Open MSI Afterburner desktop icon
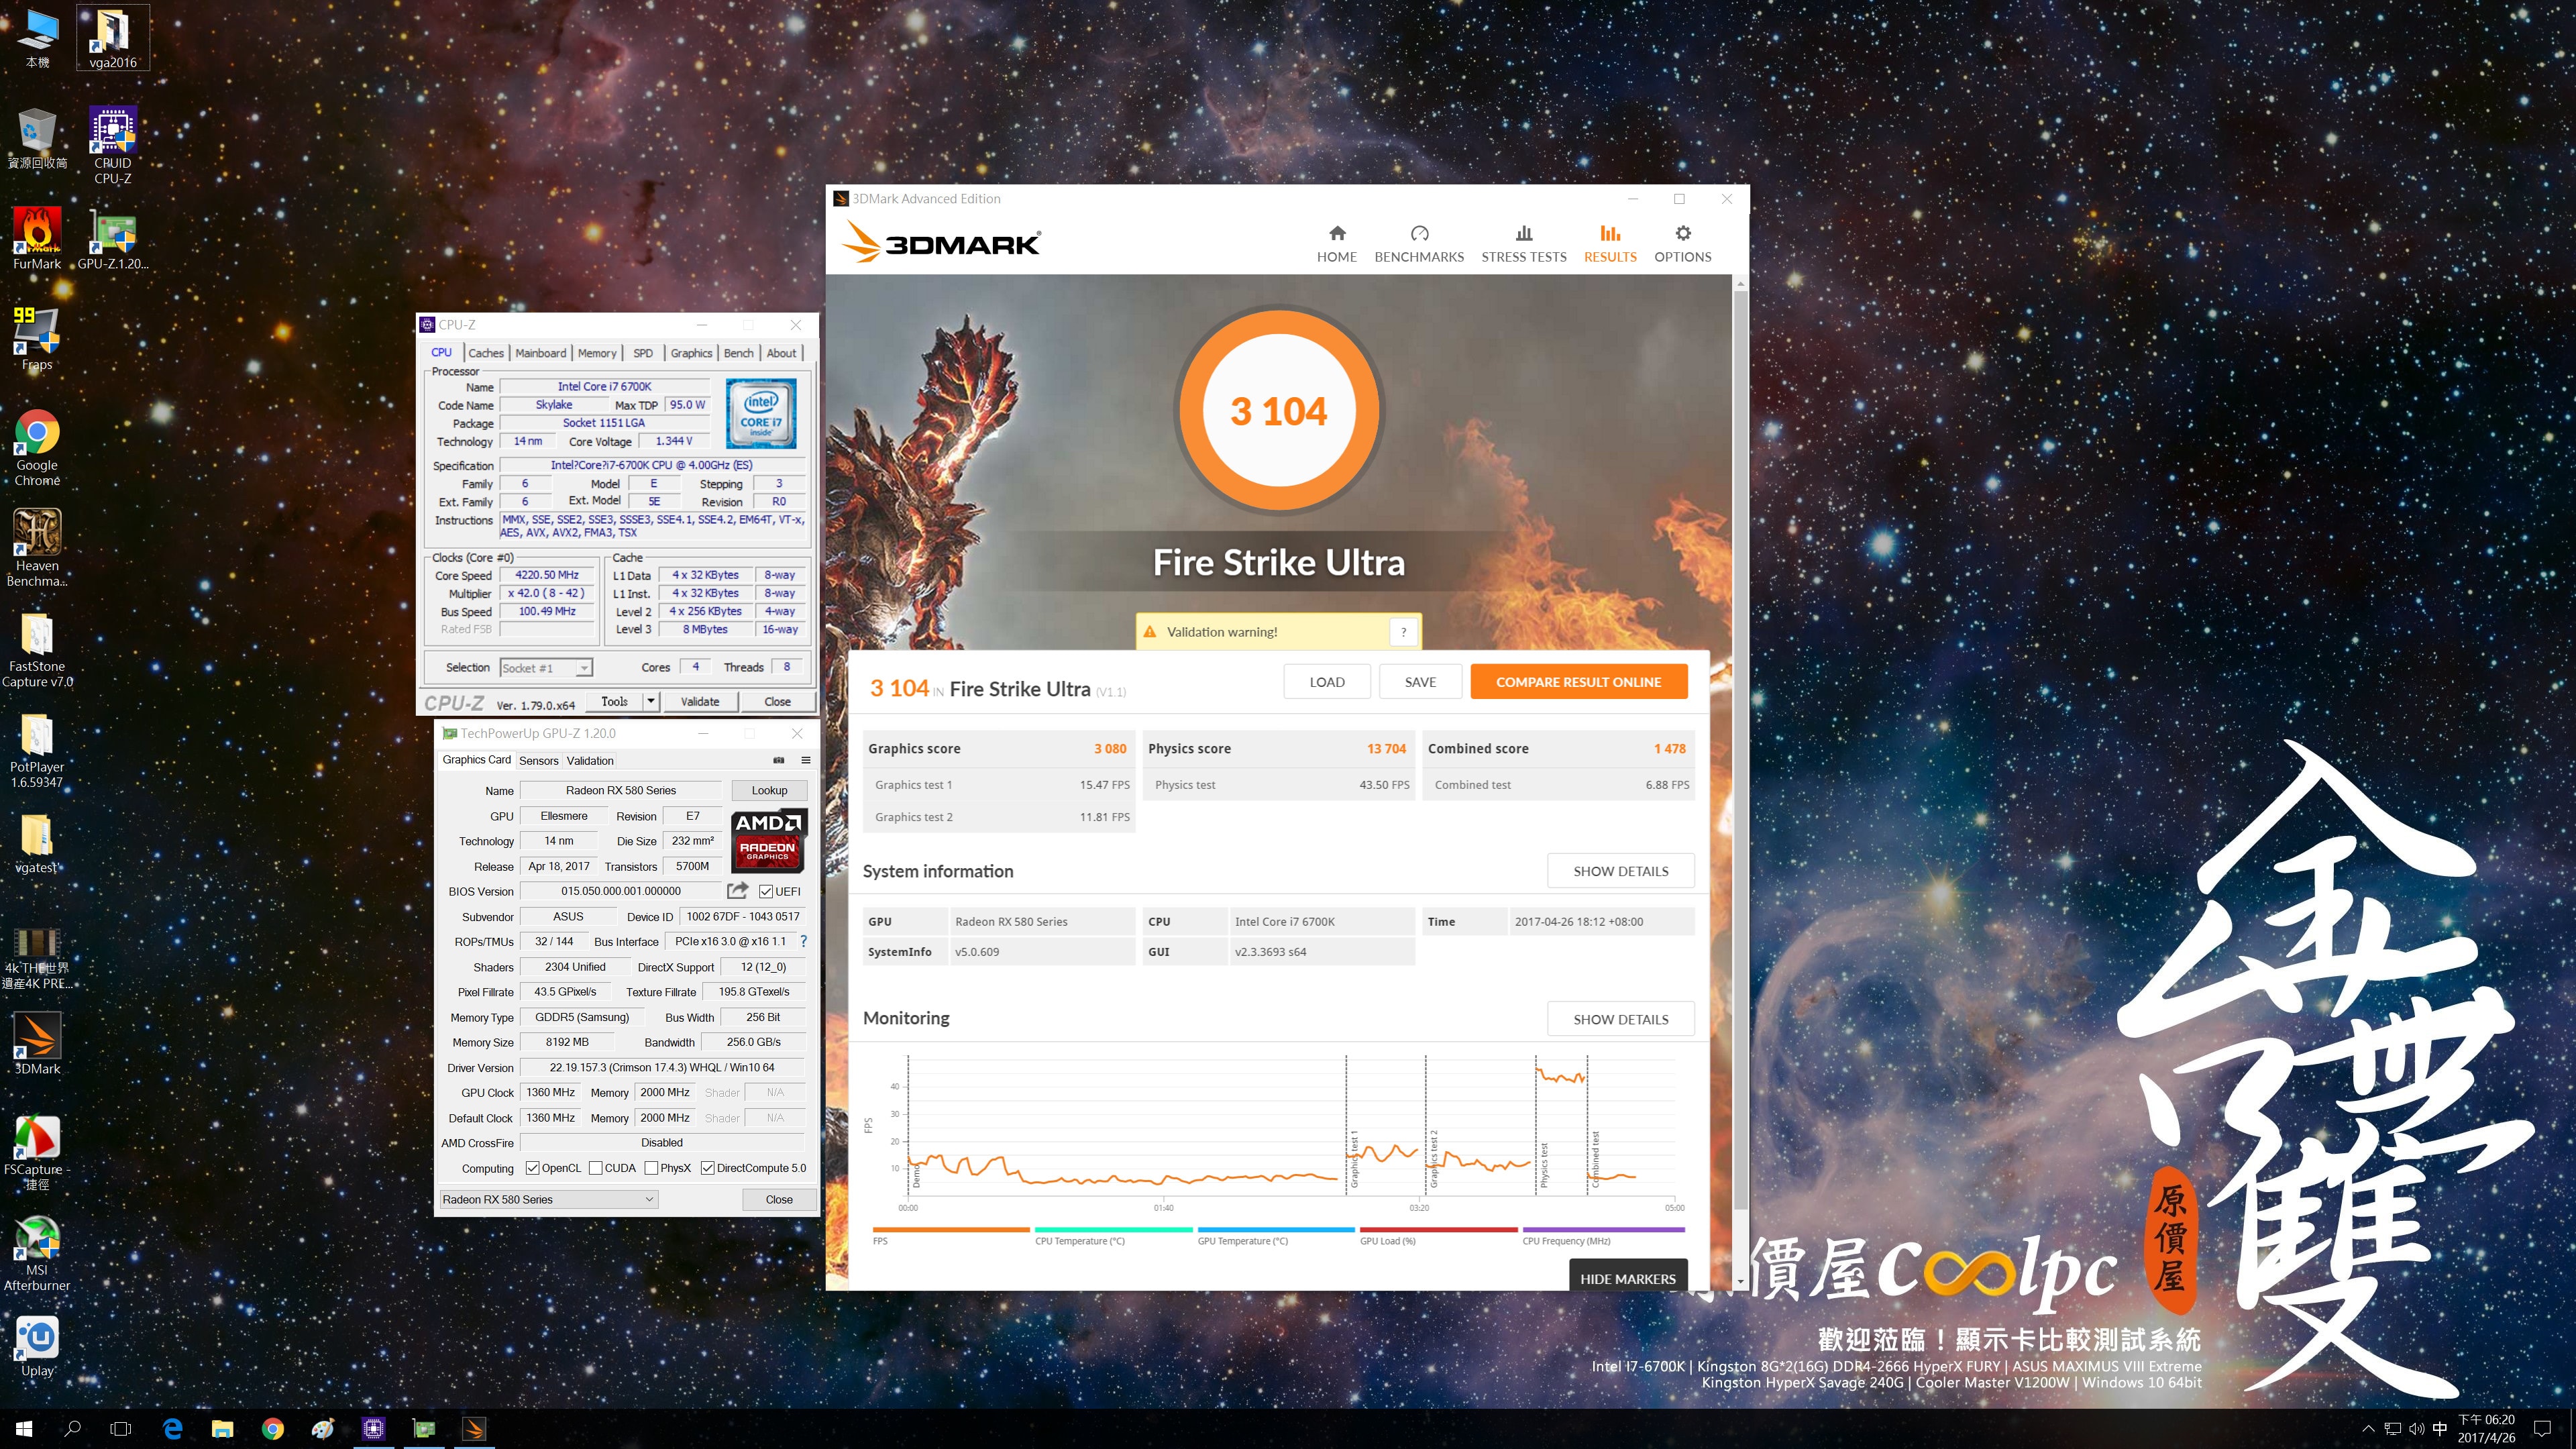This screenshot has width=2576, height=1449. (x=37, y=1252)
